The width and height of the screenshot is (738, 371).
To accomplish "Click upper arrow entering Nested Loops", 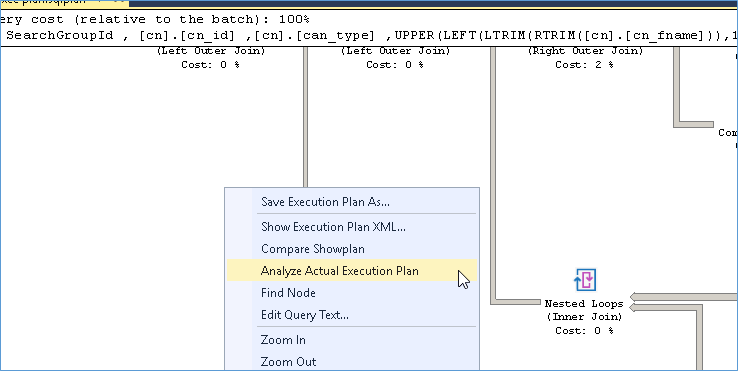I will (x=683, y=297).
